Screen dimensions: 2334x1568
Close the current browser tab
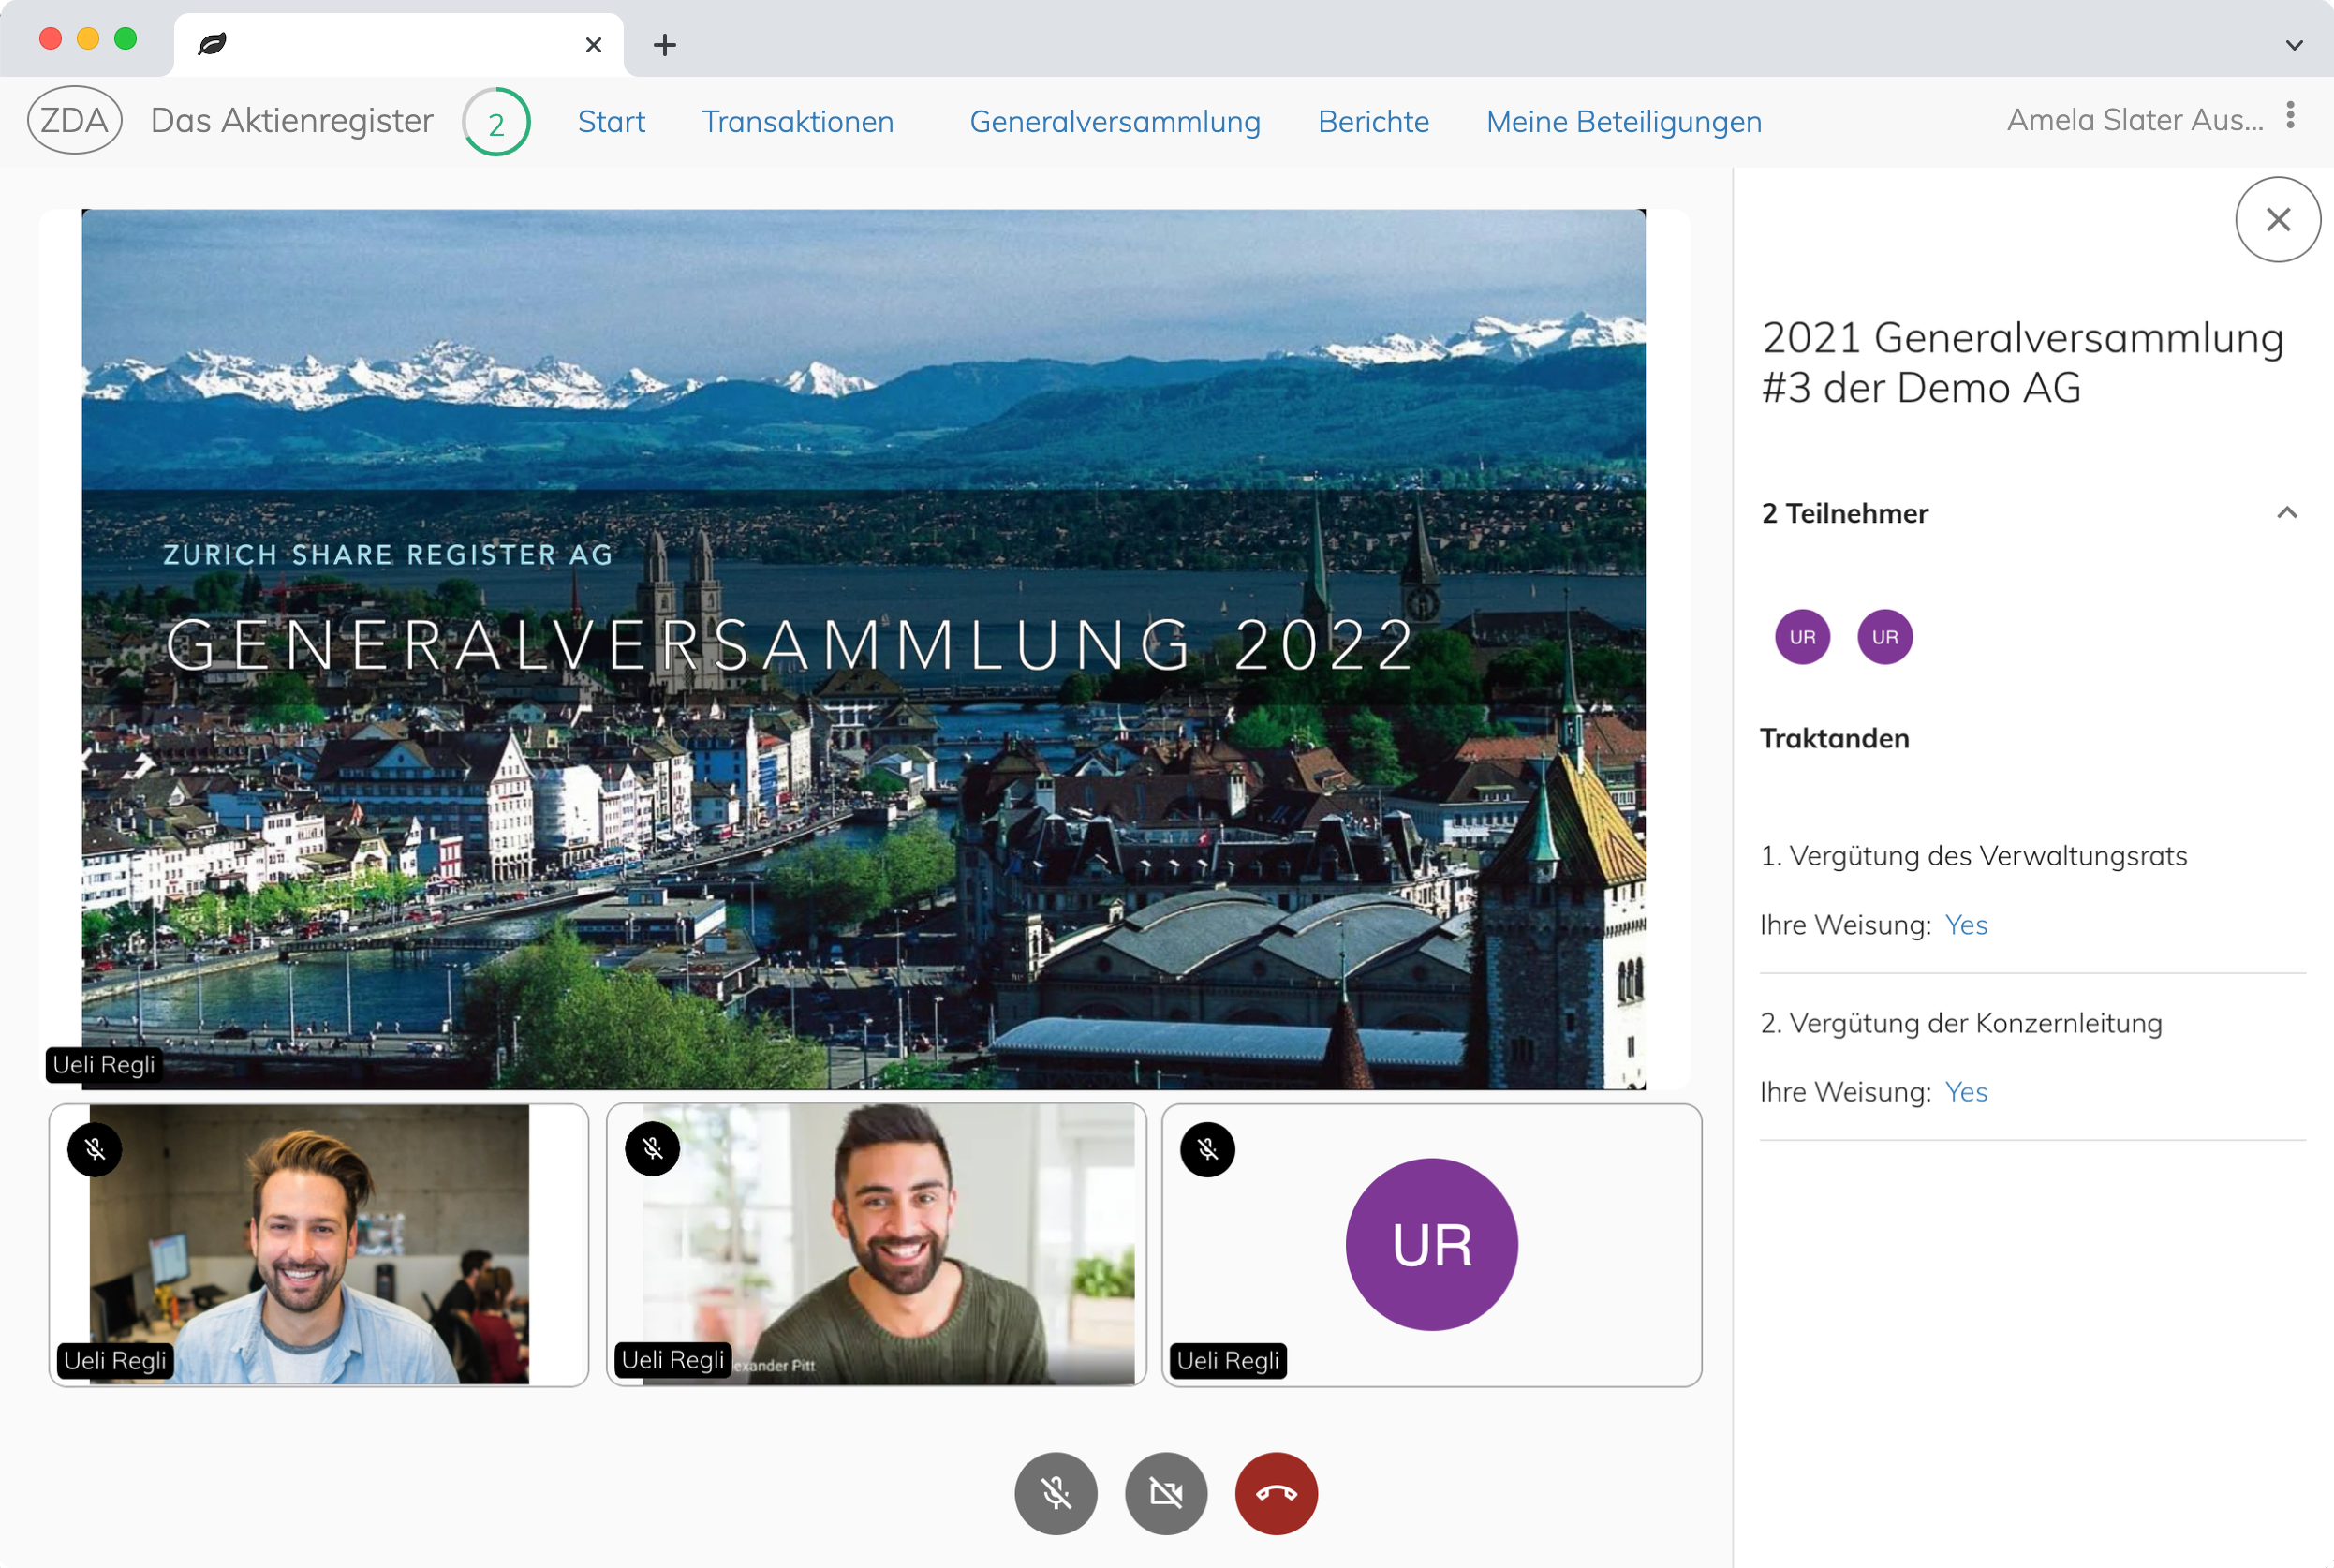(x=593, y=45)
